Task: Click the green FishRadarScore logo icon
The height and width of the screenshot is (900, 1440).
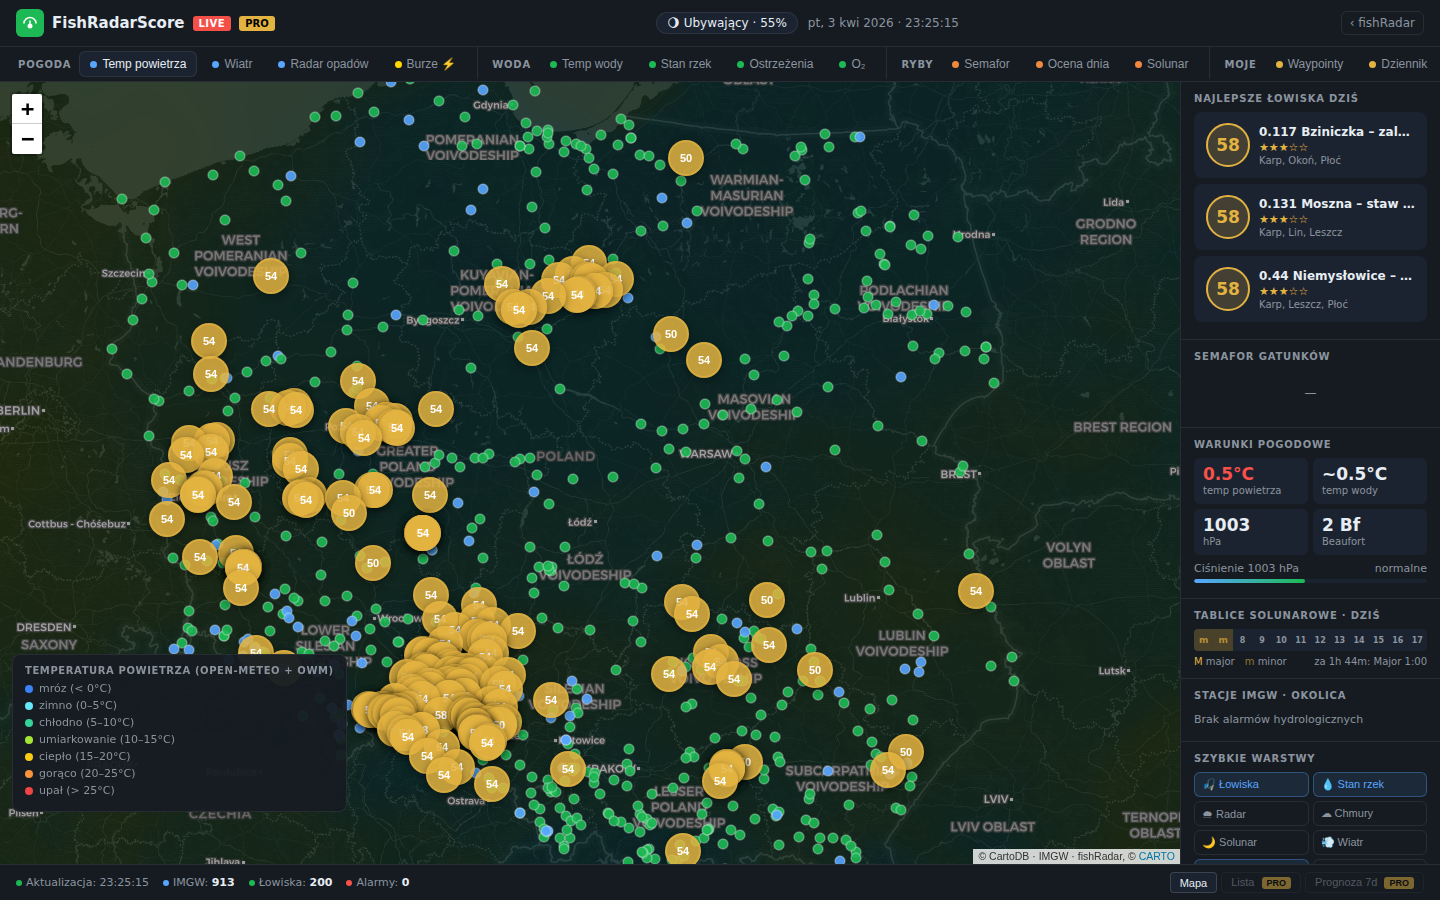Action: pyautogui.click(x=30, y=23)
